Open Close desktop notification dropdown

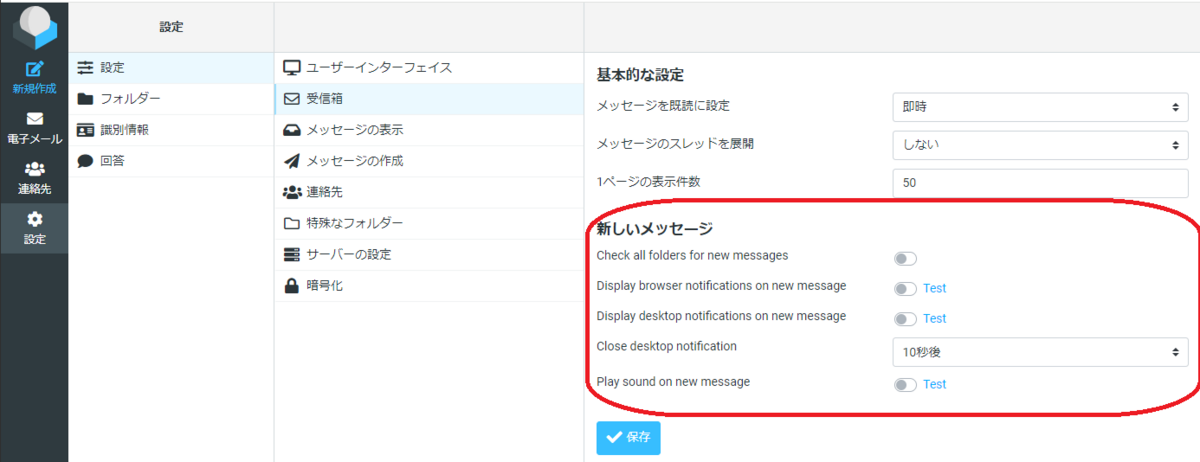coord(1040,352)
